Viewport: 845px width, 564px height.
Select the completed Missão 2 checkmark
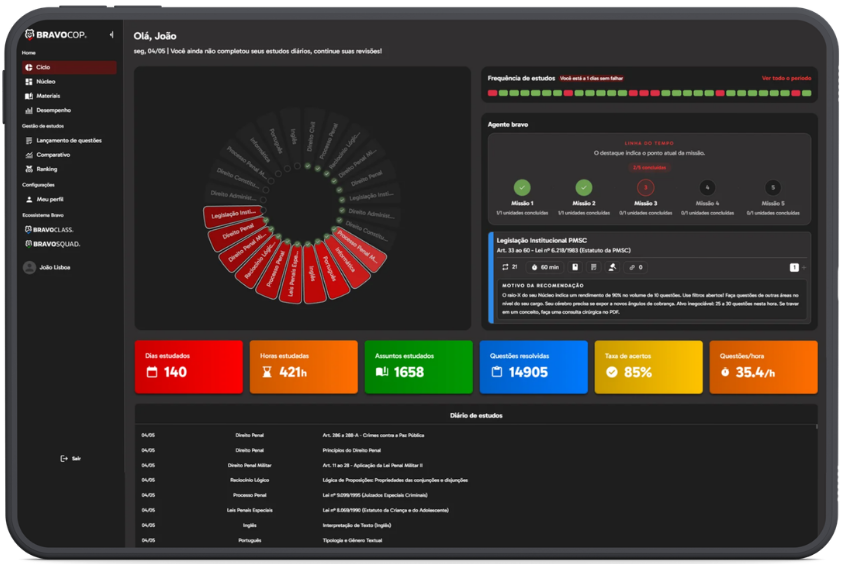click(584, 187)
